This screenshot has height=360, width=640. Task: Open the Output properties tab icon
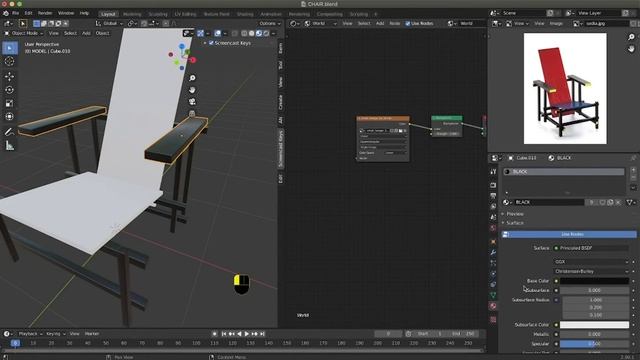point(493,196)
